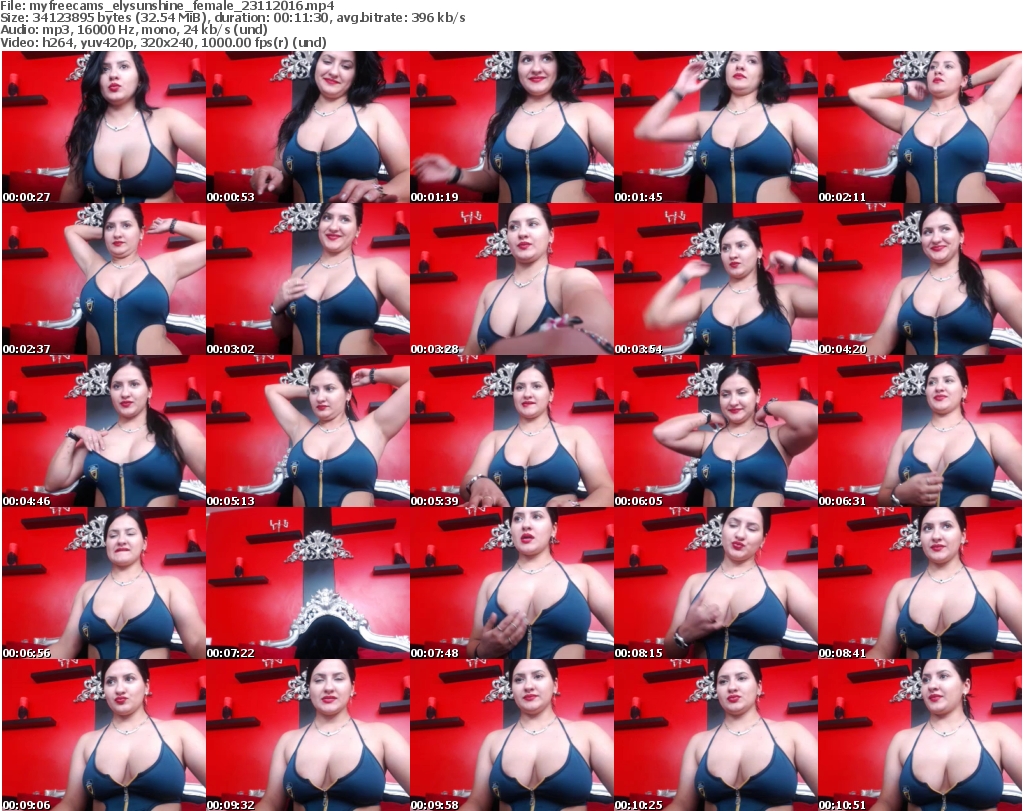Click the thumbnail stamped 00:09:58
This screenshot has height=811, width=1024.
point(512,735)
